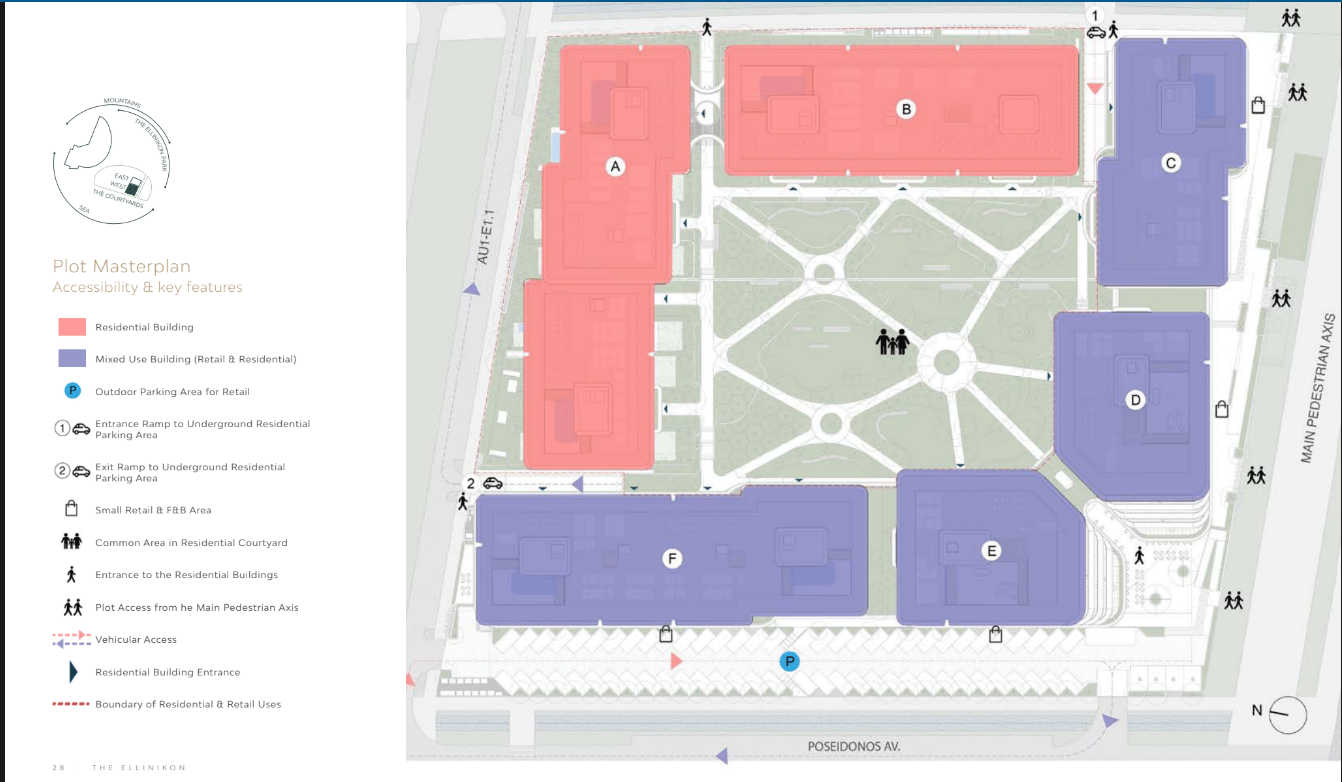Click the shopping bag icon beside building D
The height and width of the screenshot is (782, 1342).
point(1221,408)
